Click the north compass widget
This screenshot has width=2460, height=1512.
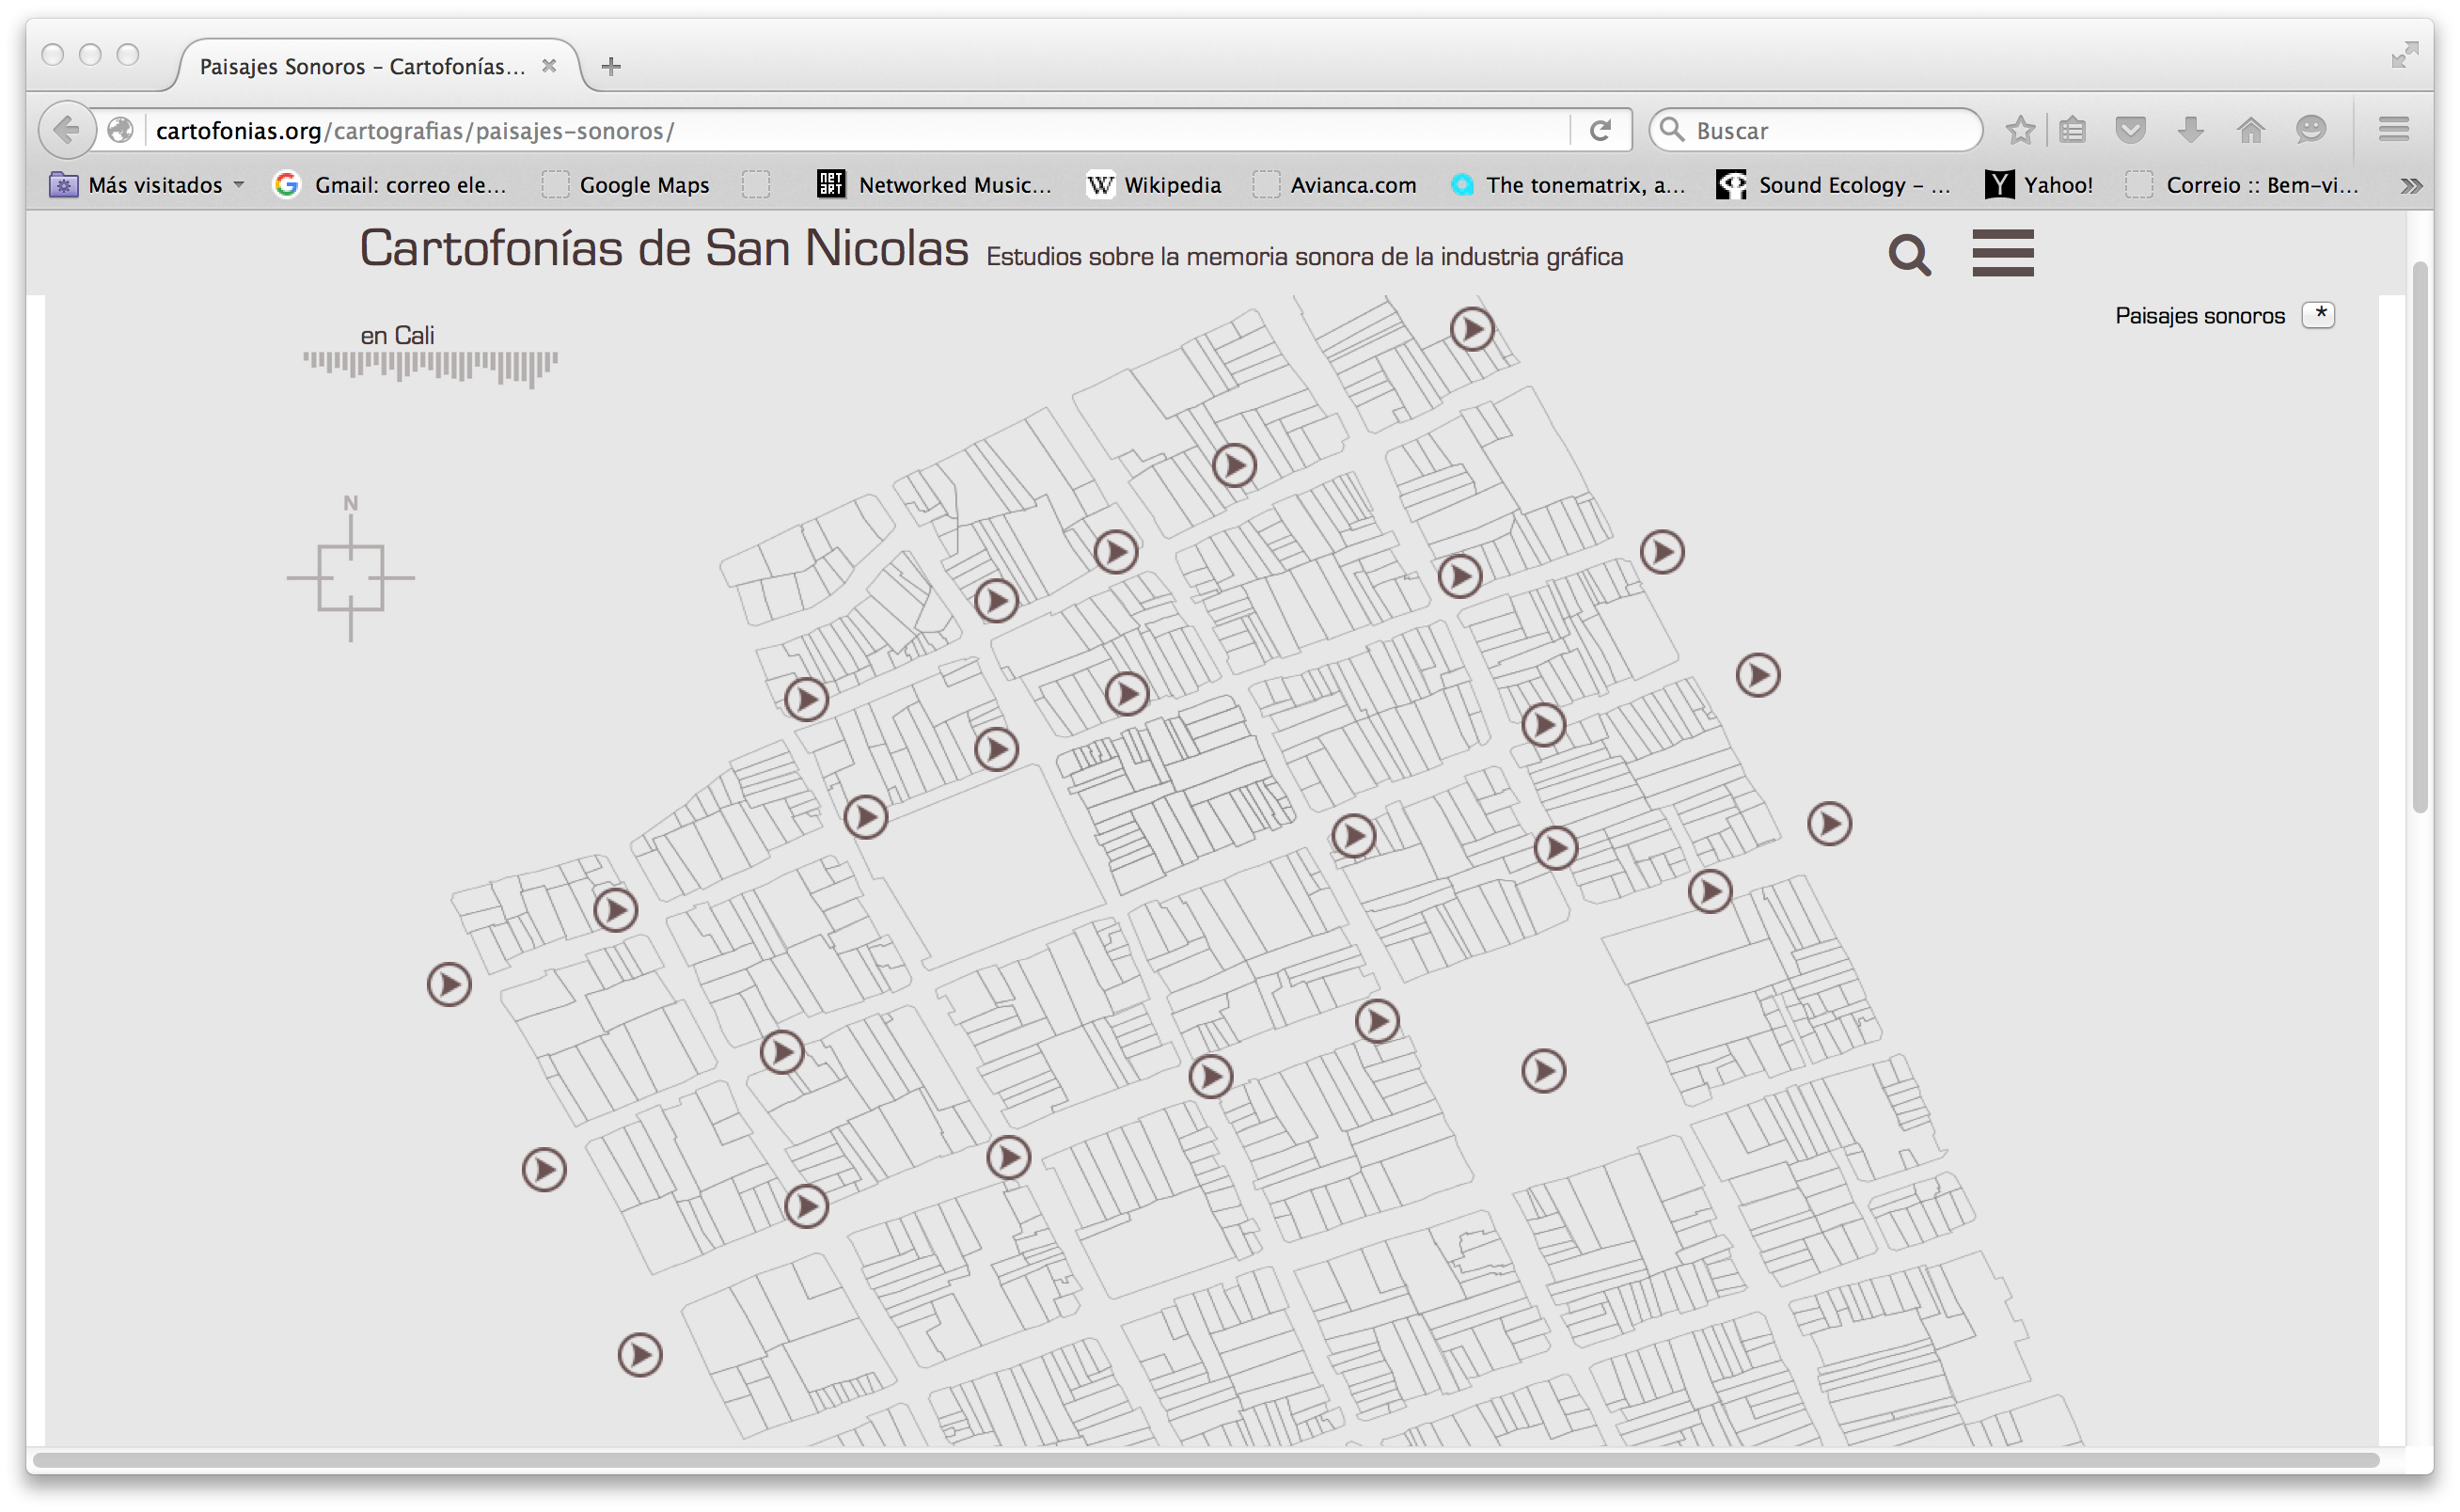350,576
